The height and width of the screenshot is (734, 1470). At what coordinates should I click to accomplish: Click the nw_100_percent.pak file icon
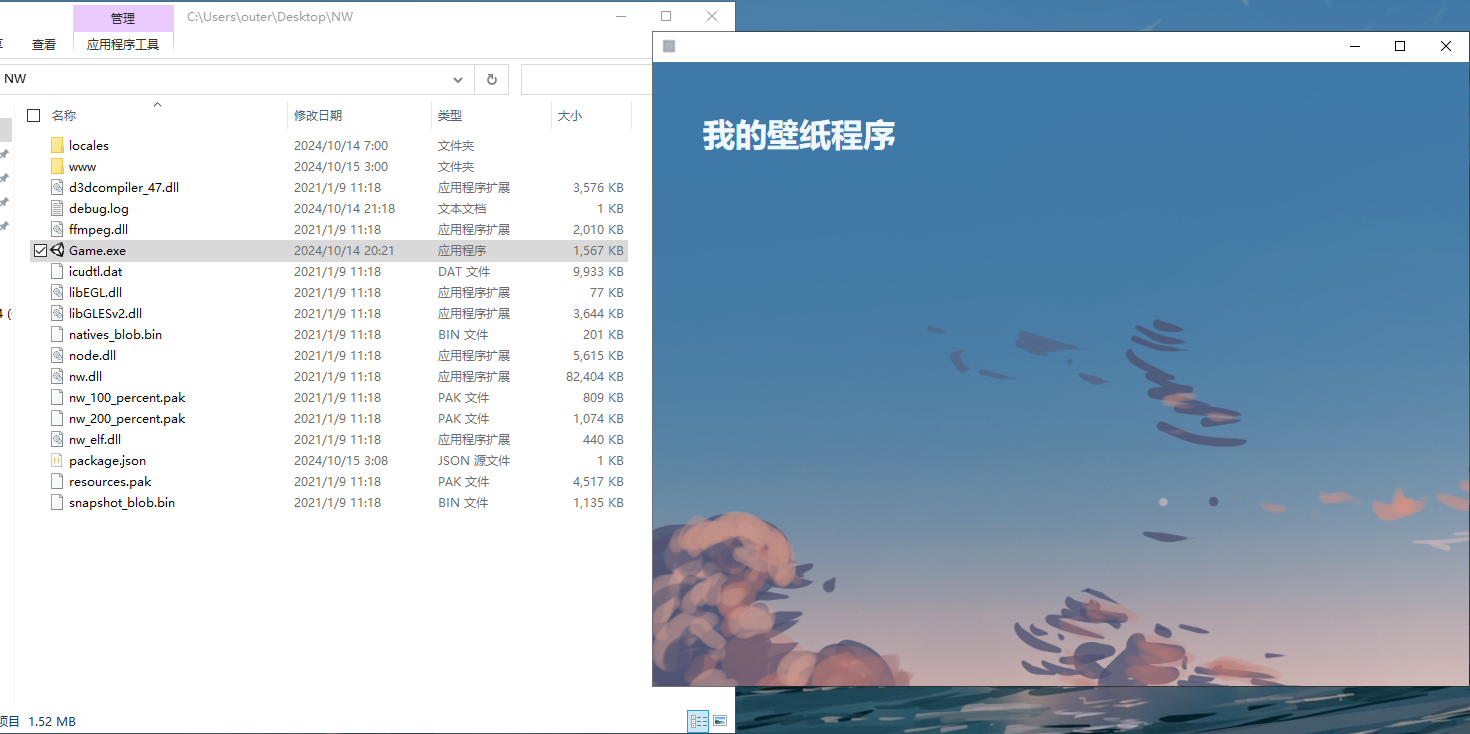point(57,398)
